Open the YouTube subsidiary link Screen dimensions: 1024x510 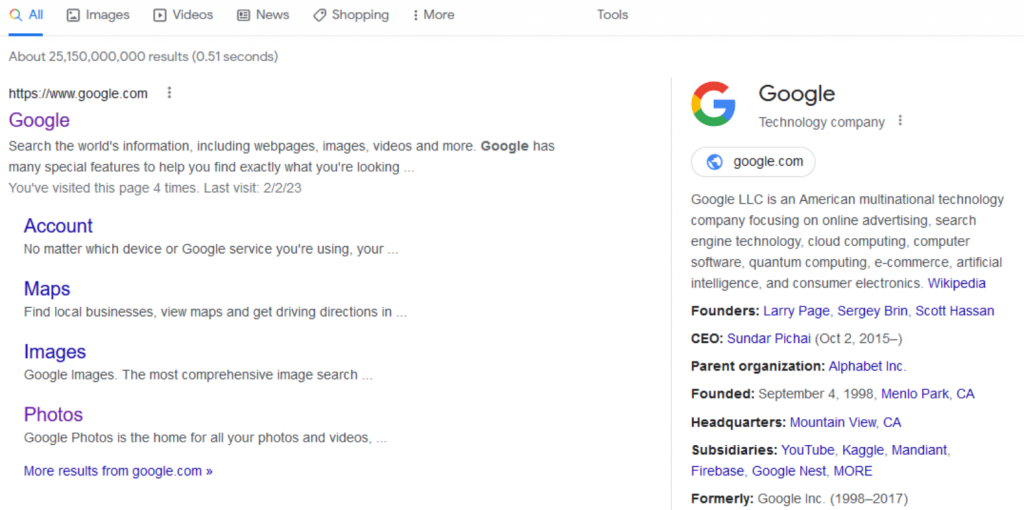807,450
